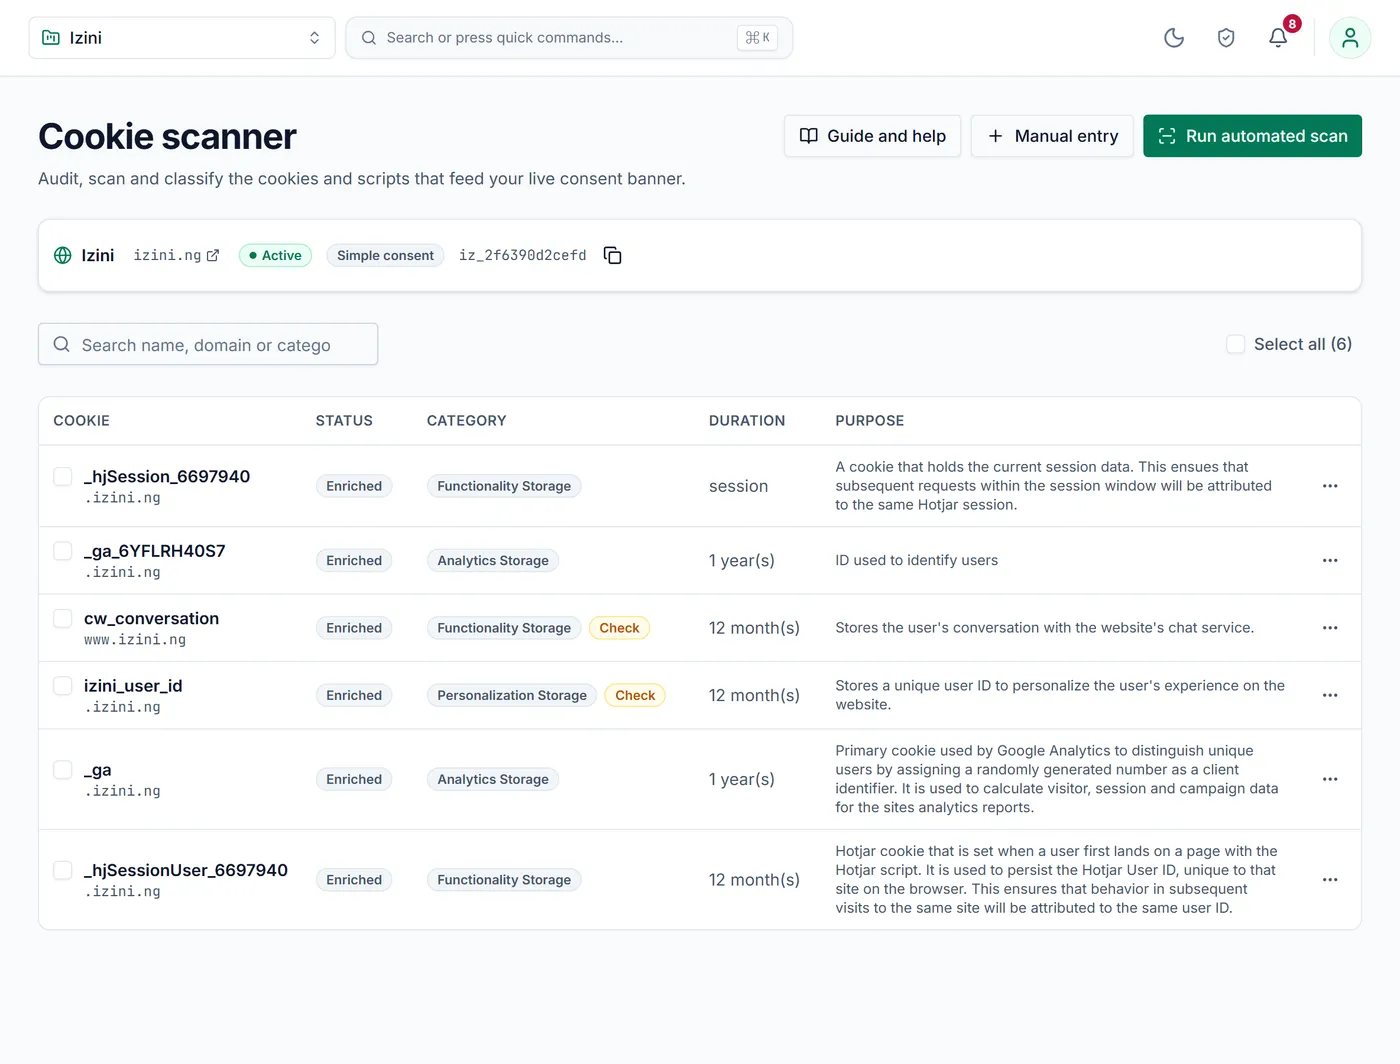Open row actions for _ga_6YFLRH40S7
Image resolution: width=1400 pixels, height=1064 pixels.
1330,561
